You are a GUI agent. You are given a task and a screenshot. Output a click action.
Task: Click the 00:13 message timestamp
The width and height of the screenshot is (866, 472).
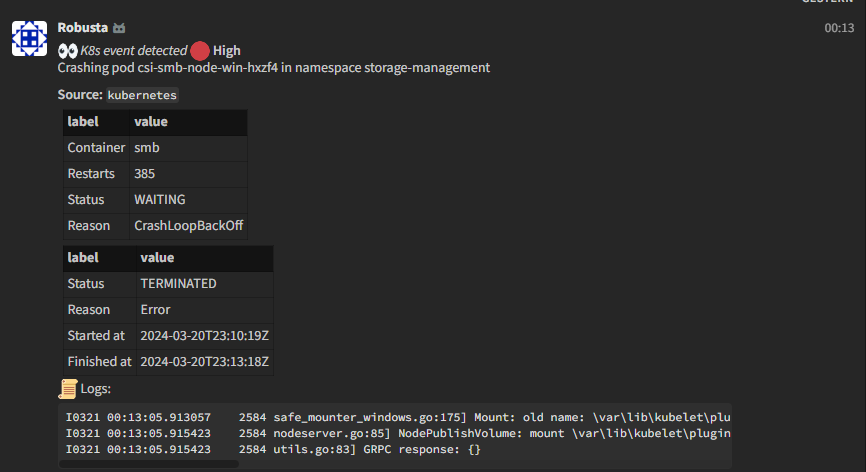pyautogui.click(x=839, y=28)
